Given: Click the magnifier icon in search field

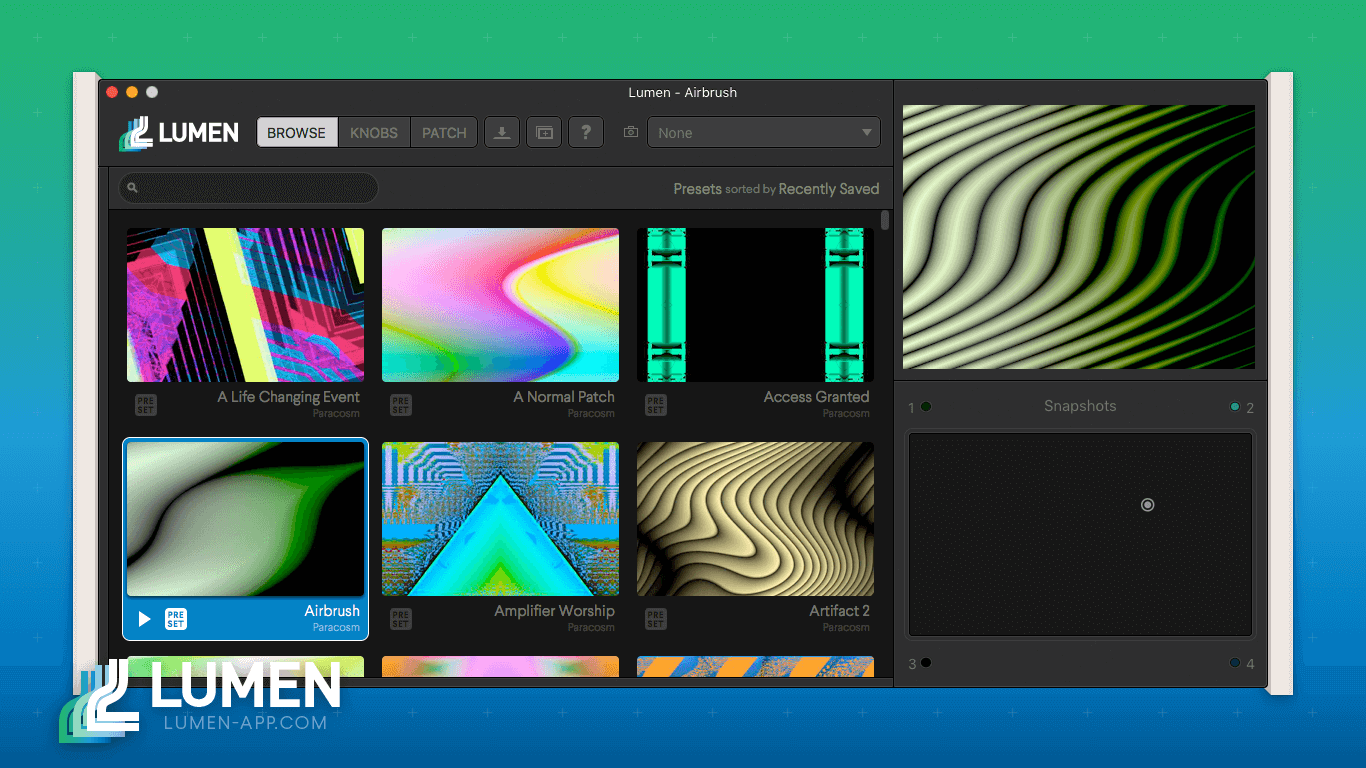Looking at the screenshot, I should (132, 188).
